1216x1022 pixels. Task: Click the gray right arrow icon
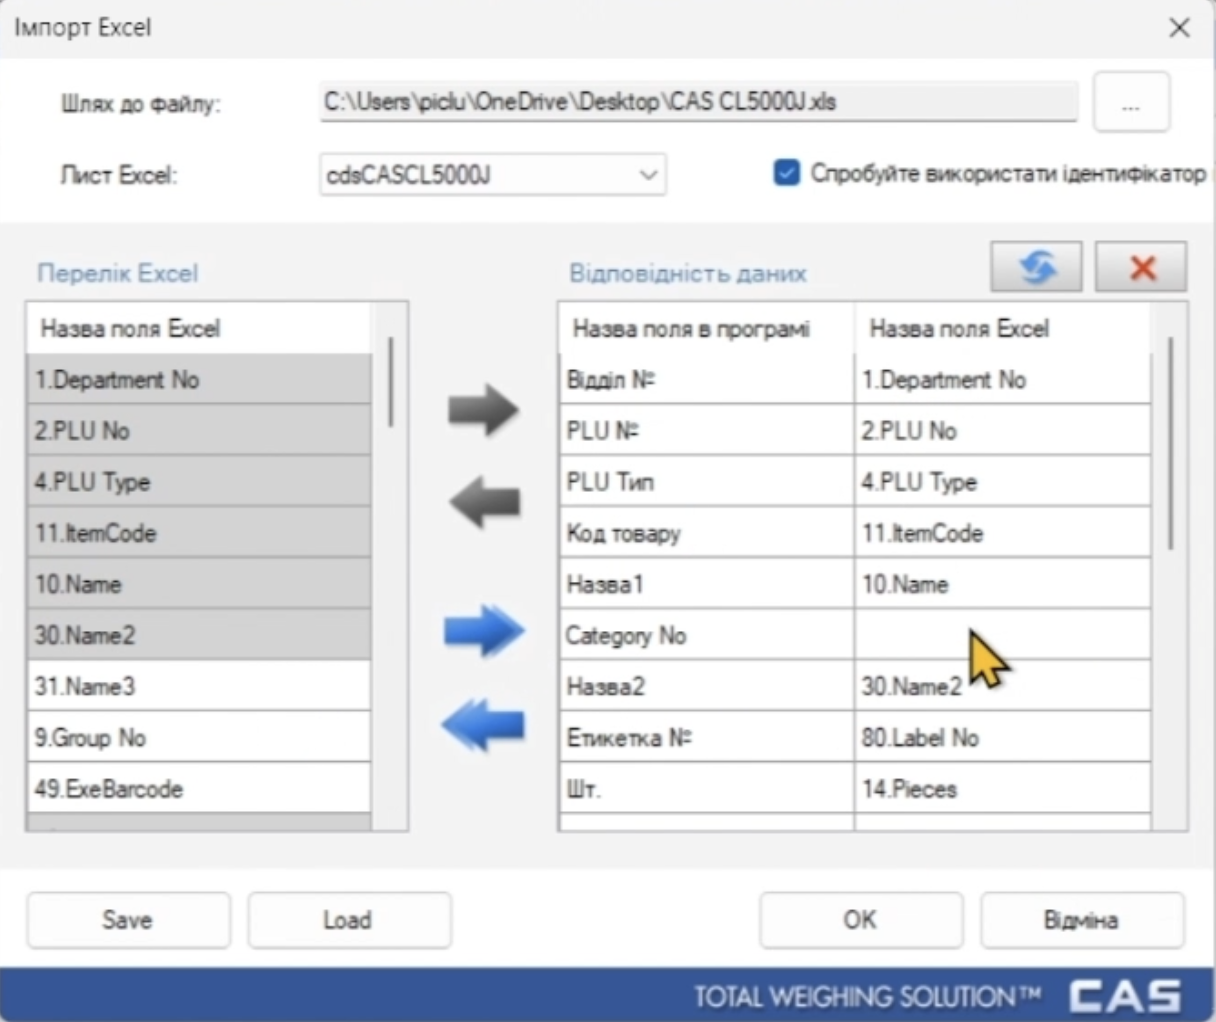[483, 409]
